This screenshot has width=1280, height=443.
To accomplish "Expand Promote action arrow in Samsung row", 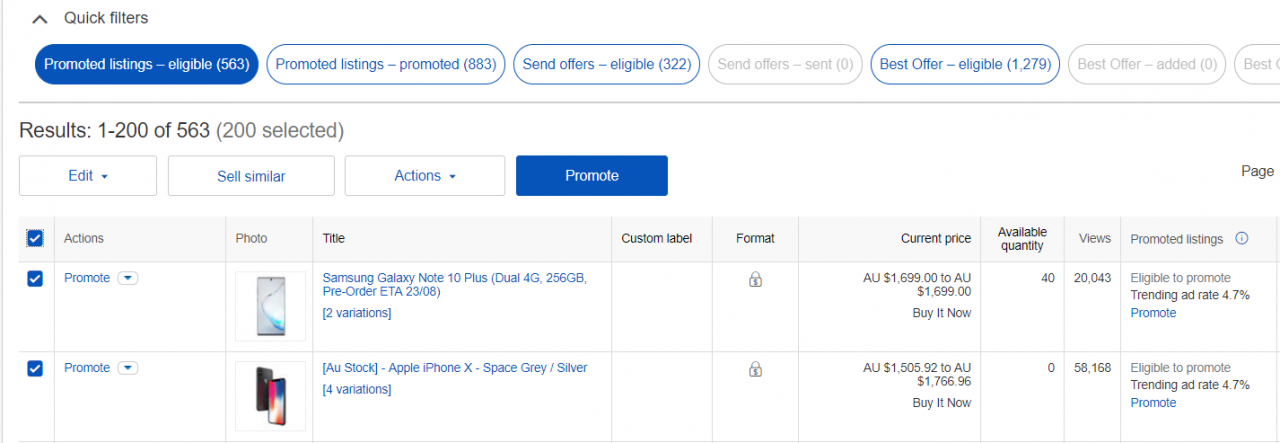I will (x=127, y=278).
